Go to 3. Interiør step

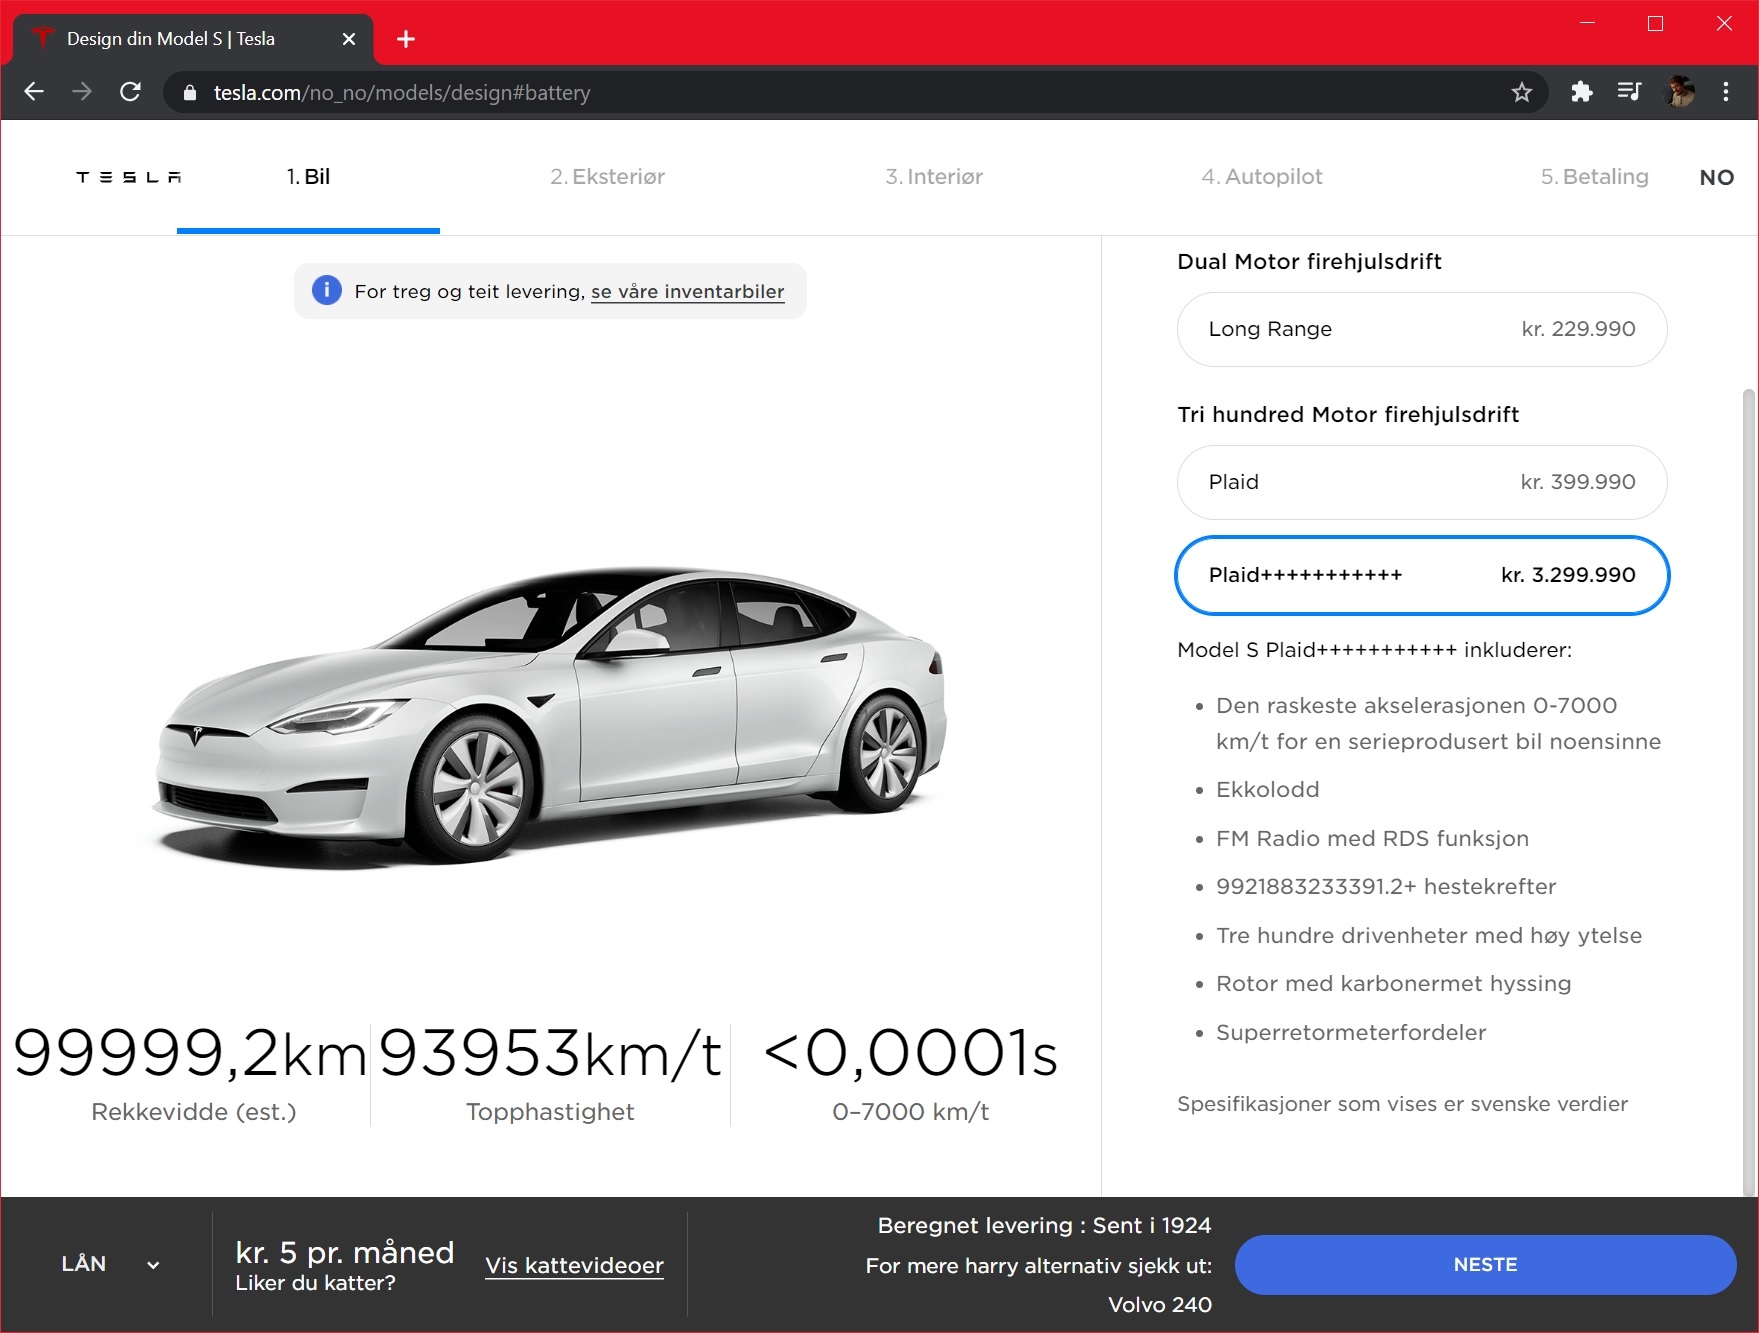[934, 177]
